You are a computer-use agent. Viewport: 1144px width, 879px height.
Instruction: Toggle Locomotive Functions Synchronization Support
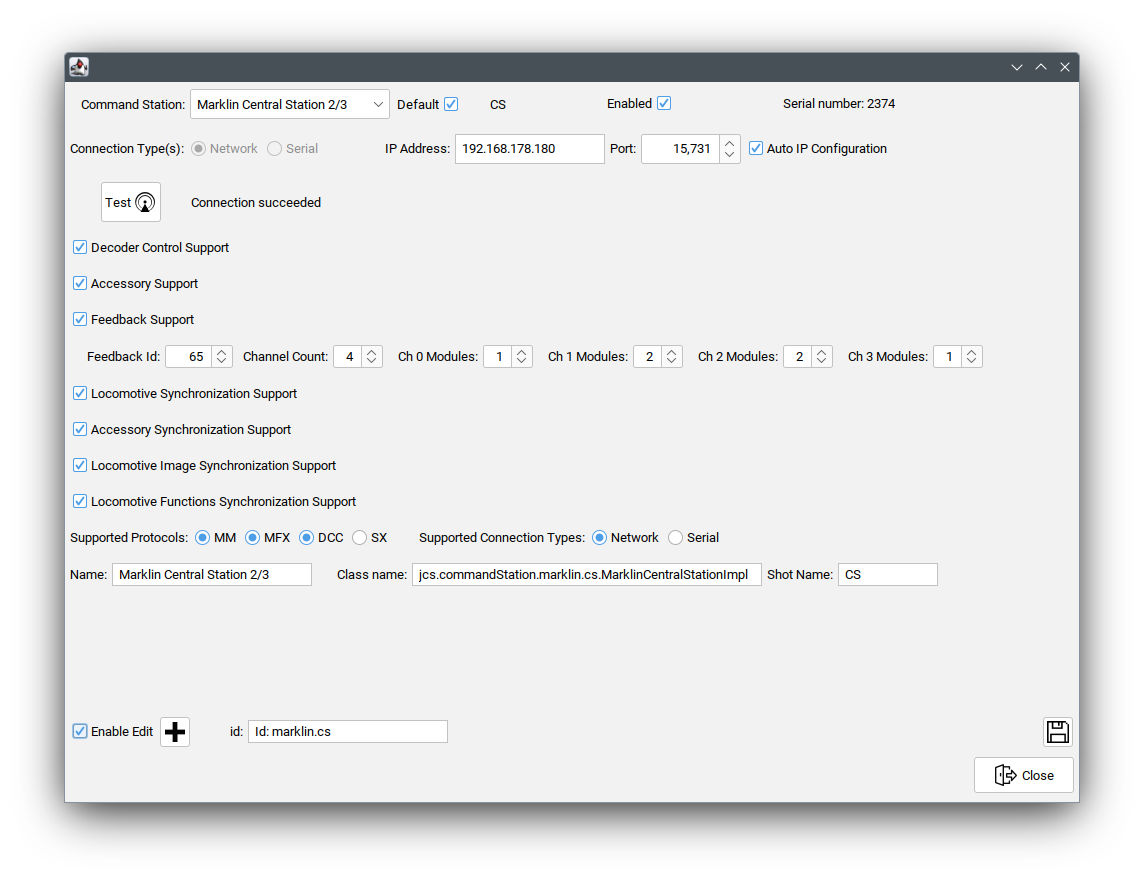[x=80, y=501]
